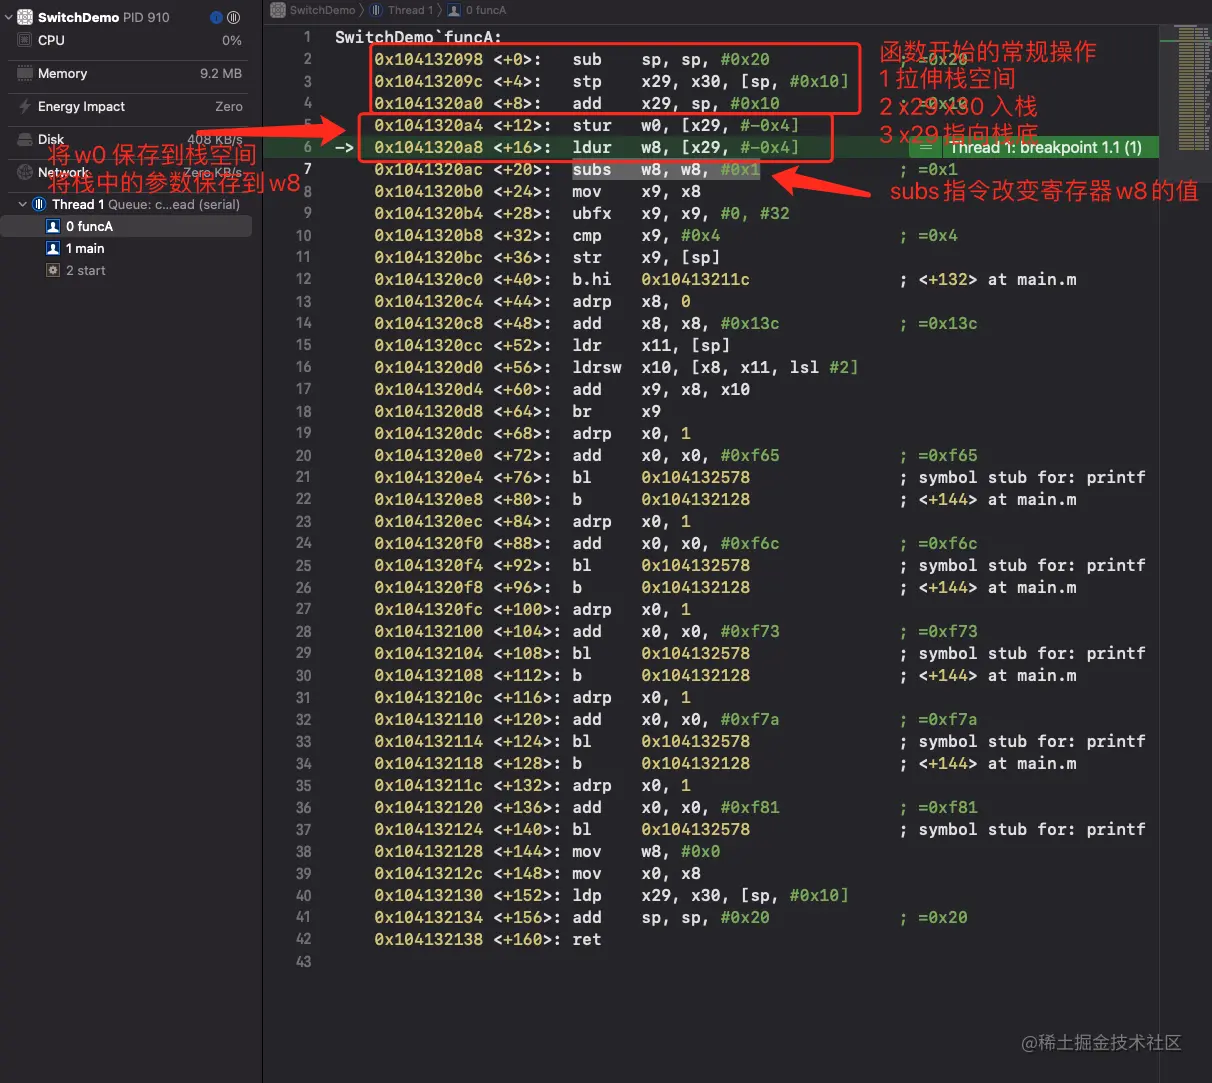Toggle the pause control beside SwitchDemo PID
1212x1083 pixels.
[x=234, y=18]
